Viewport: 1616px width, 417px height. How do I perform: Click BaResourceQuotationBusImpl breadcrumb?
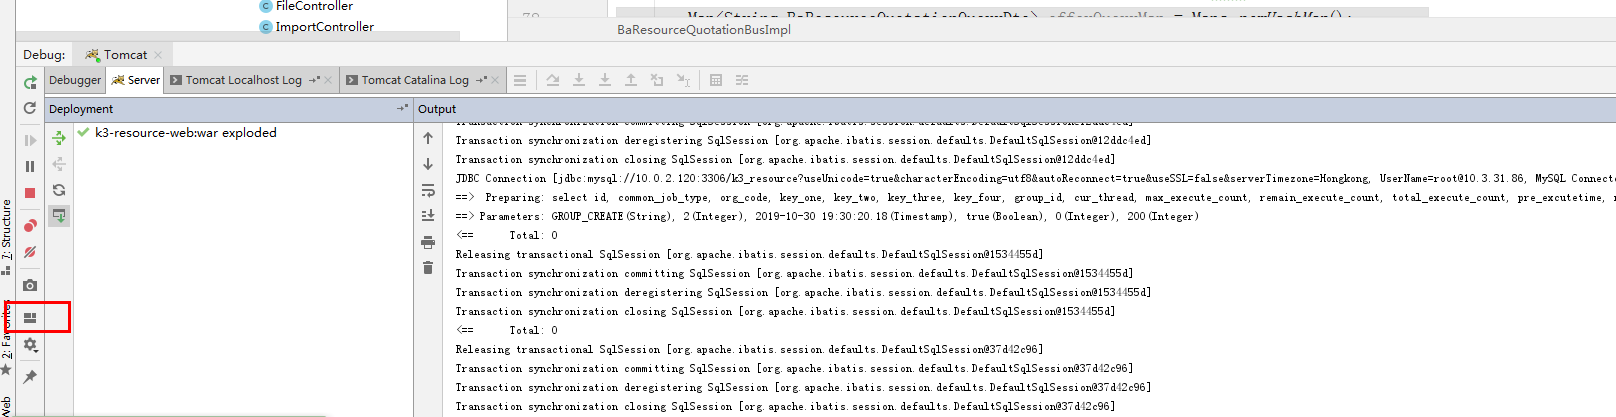[704, 30]
